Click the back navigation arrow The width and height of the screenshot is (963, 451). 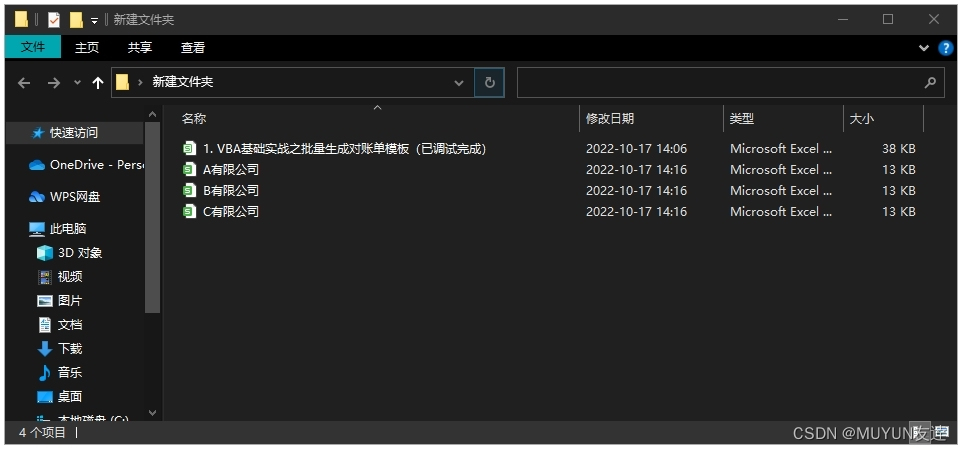coord(24,82)
